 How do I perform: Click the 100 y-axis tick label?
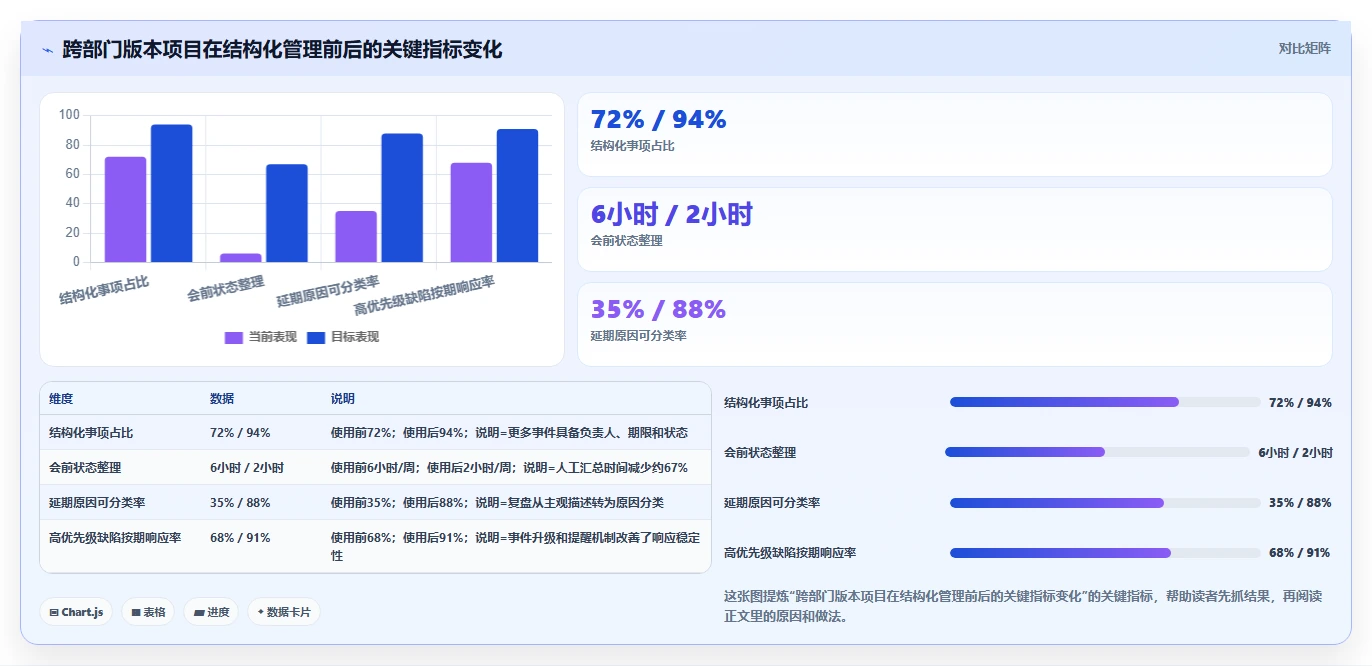click(x=69, y=115)
